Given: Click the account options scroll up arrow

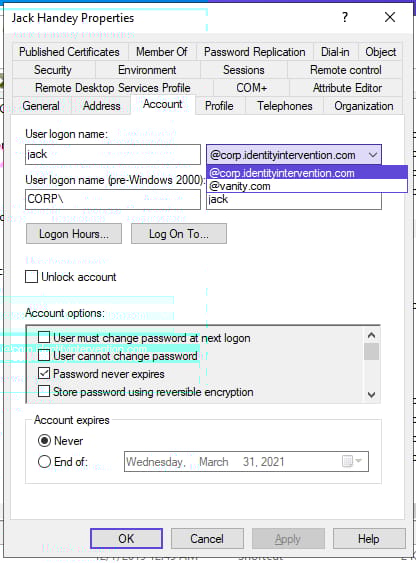Looking at the screenshot, I should (371, 335).
